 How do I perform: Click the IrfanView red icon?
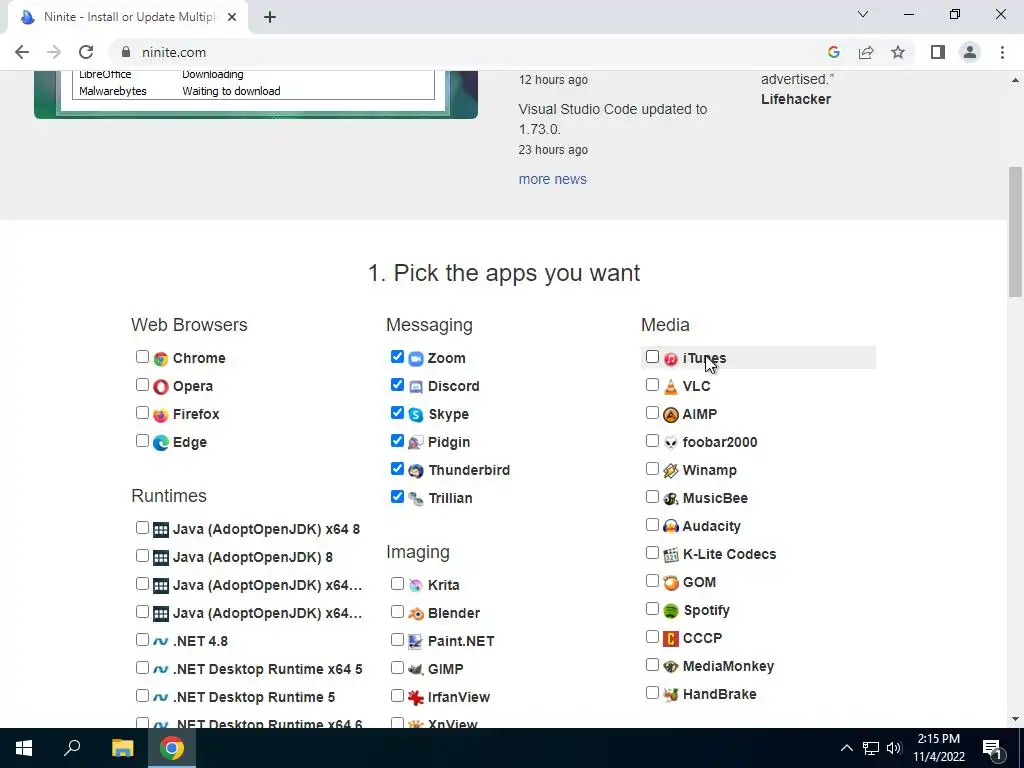[416, 697]
